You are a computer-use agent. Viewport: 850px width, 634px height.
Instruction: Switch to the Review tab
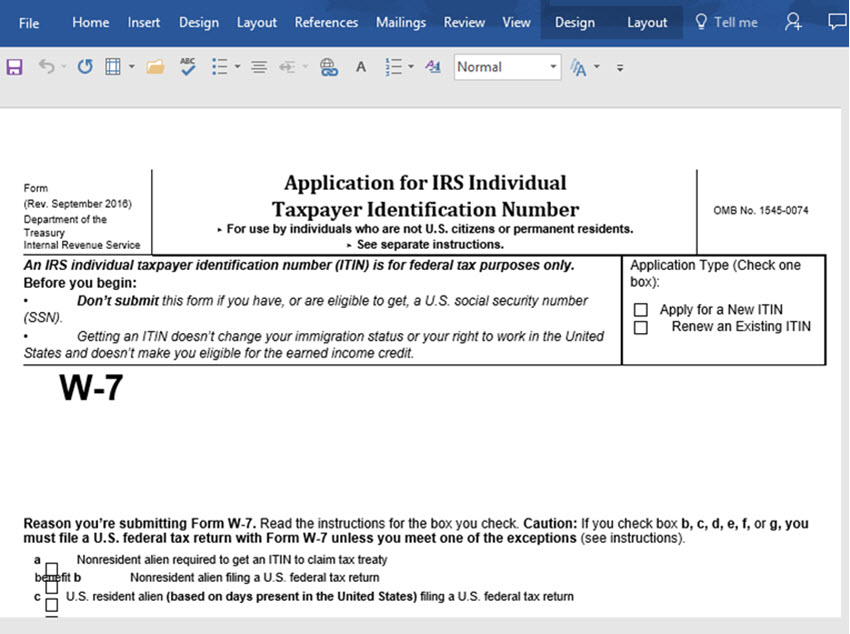point(464,22)
